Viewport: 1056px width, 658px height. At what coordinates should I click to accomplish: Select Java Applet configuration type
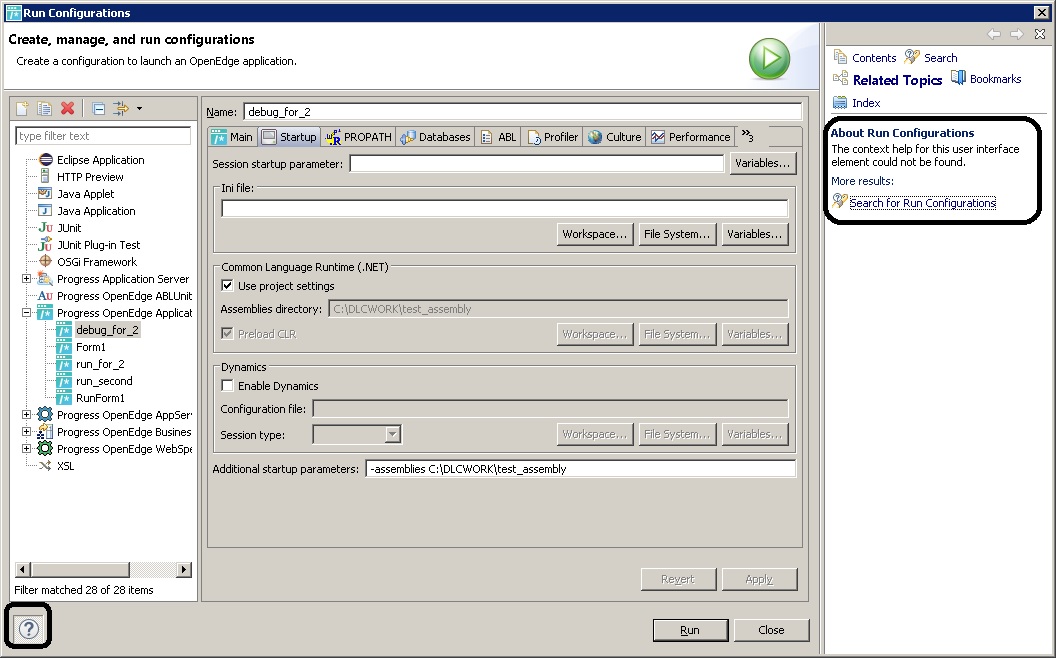click(86, 194)
